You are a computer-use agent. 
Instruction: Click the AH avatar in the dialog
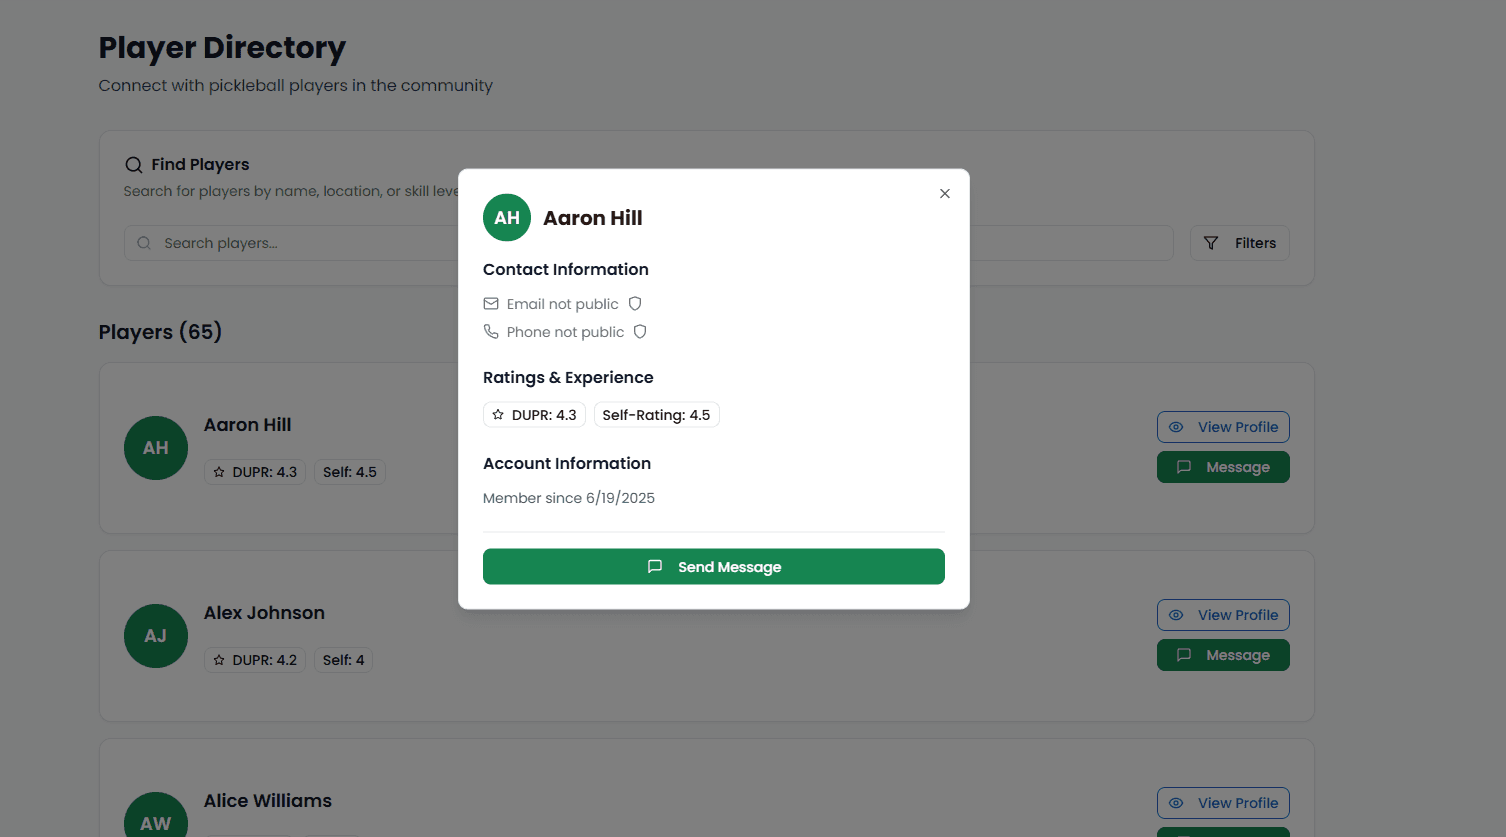(507, 218)
